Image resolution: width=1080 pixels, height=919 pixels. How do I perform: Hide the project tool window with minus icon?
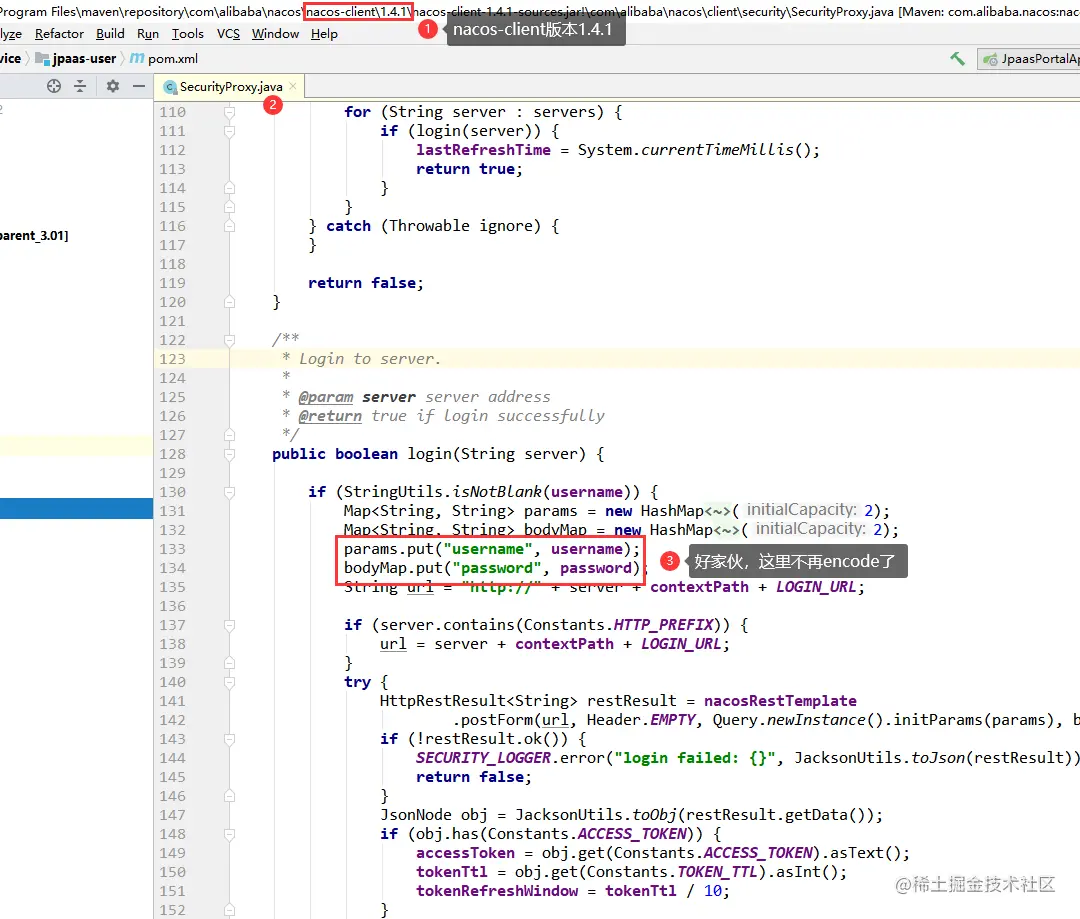tap(138, 86)
